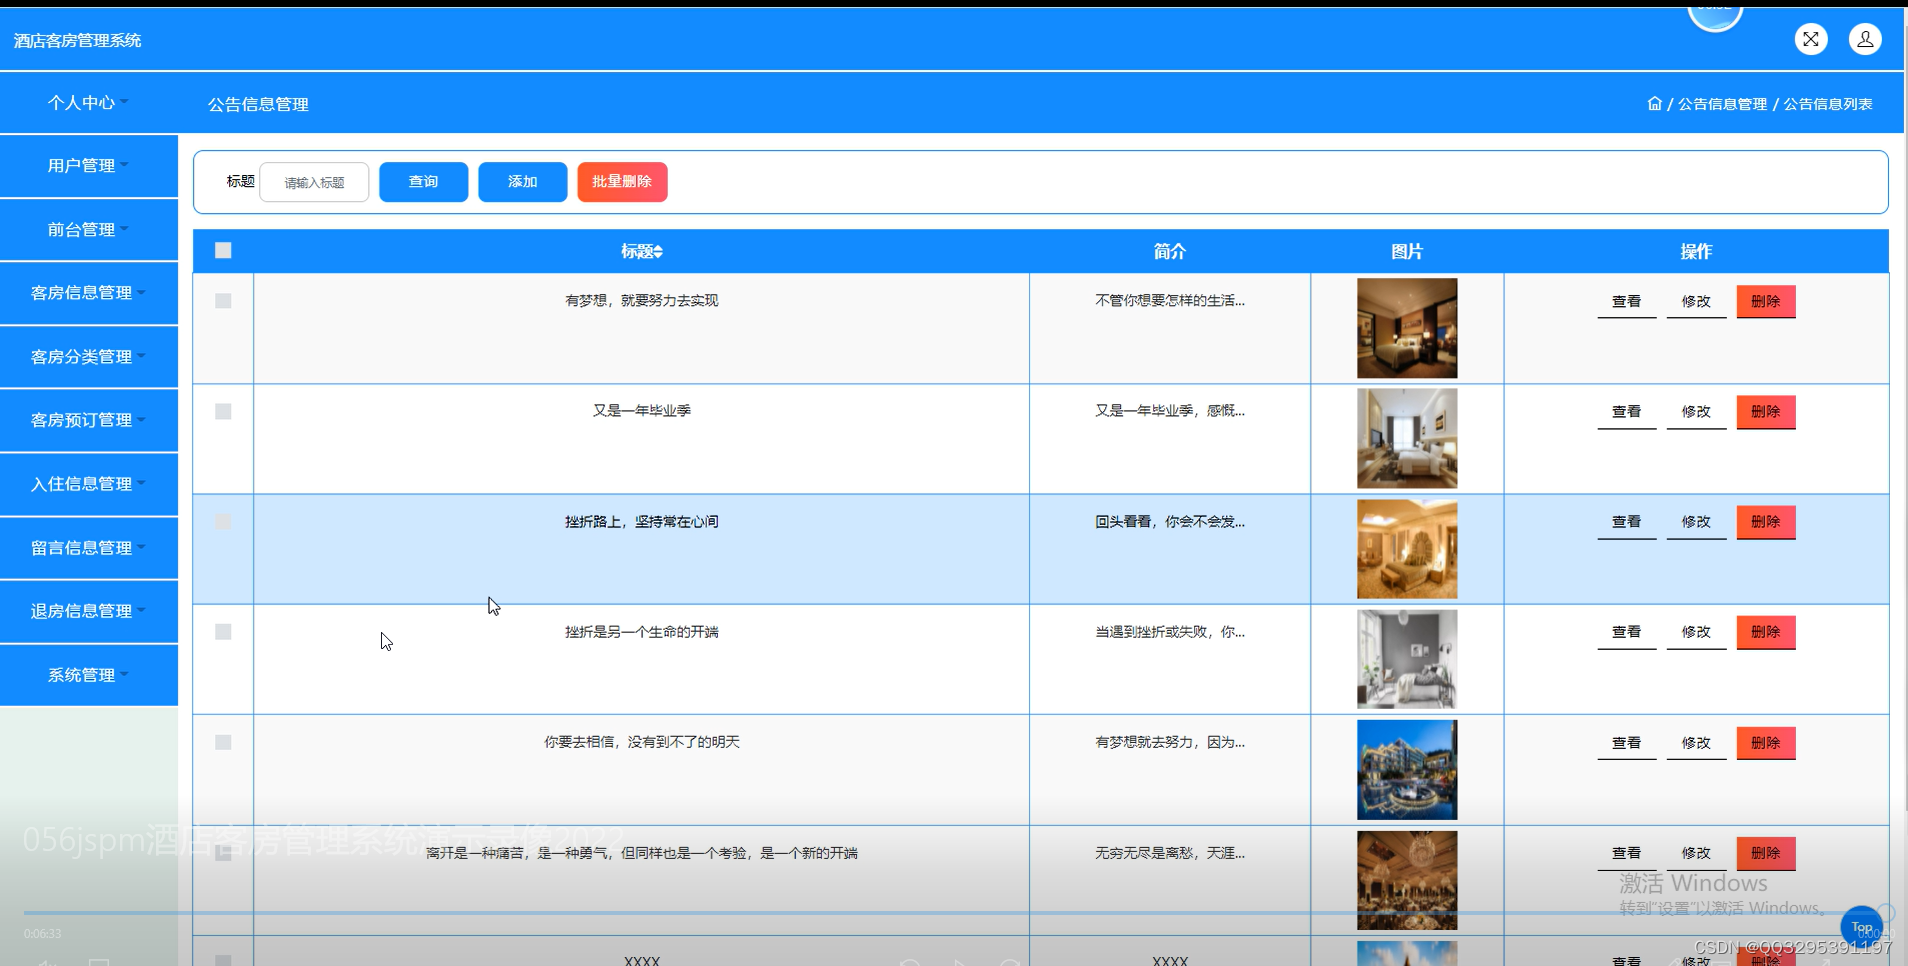
Task: Sort table by 标题 column arrows
Action: pyautogui.click(x=658, y=252)
